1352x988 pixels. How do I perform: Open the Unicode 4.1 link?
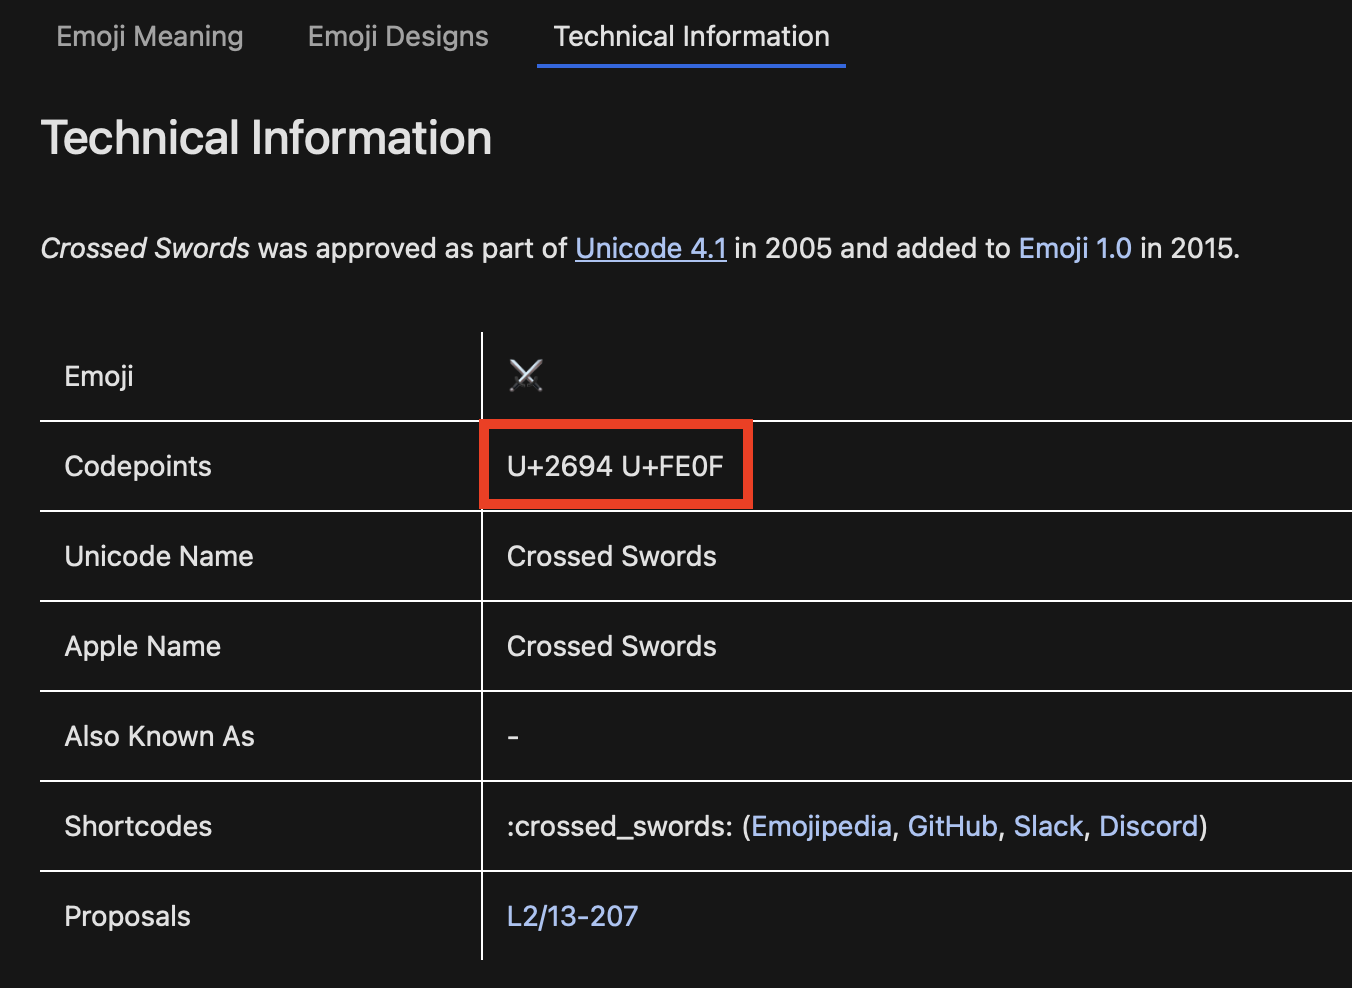pyautogui.click(x=651, y=248)
